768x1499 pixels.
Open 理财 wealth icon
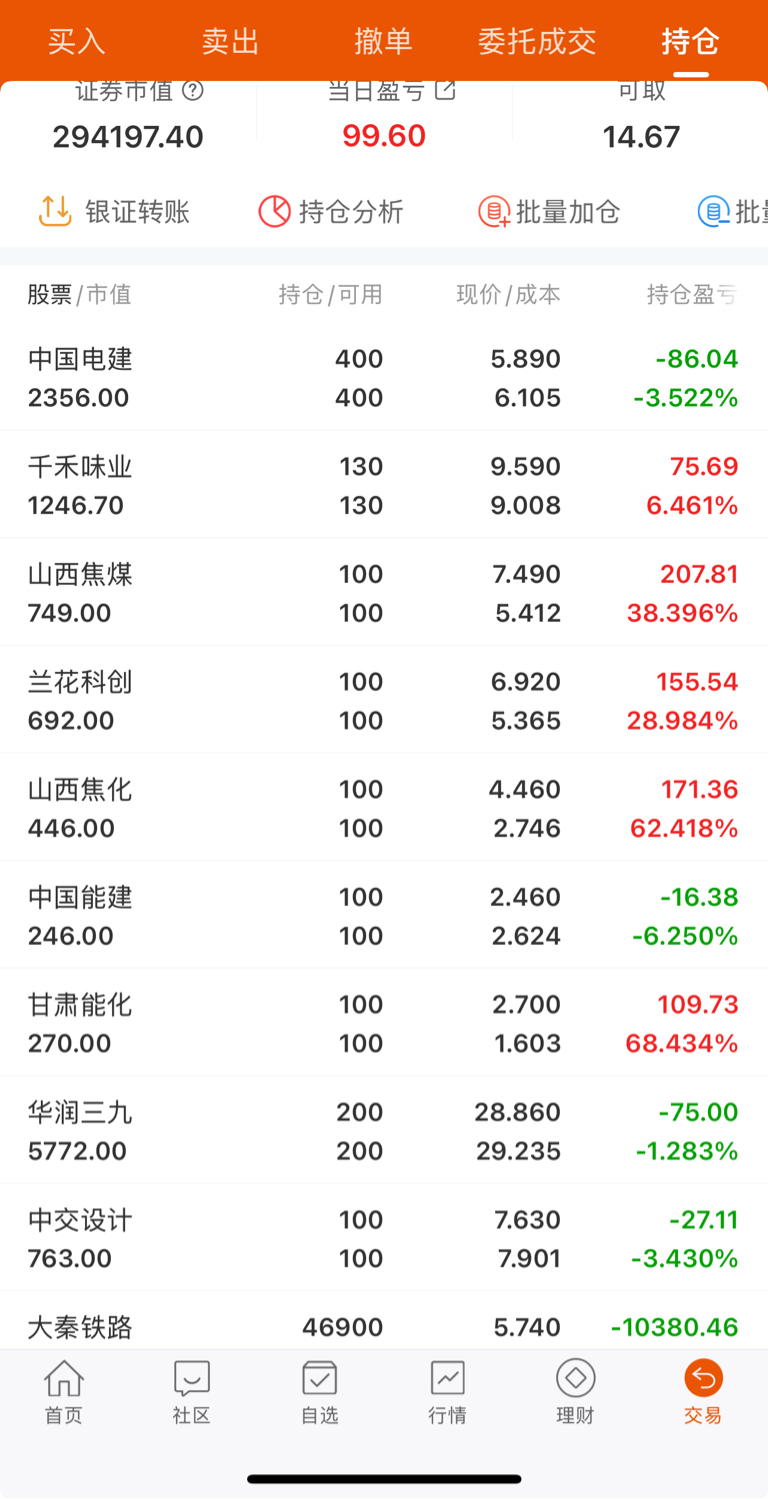click(x=575, y=1391)
